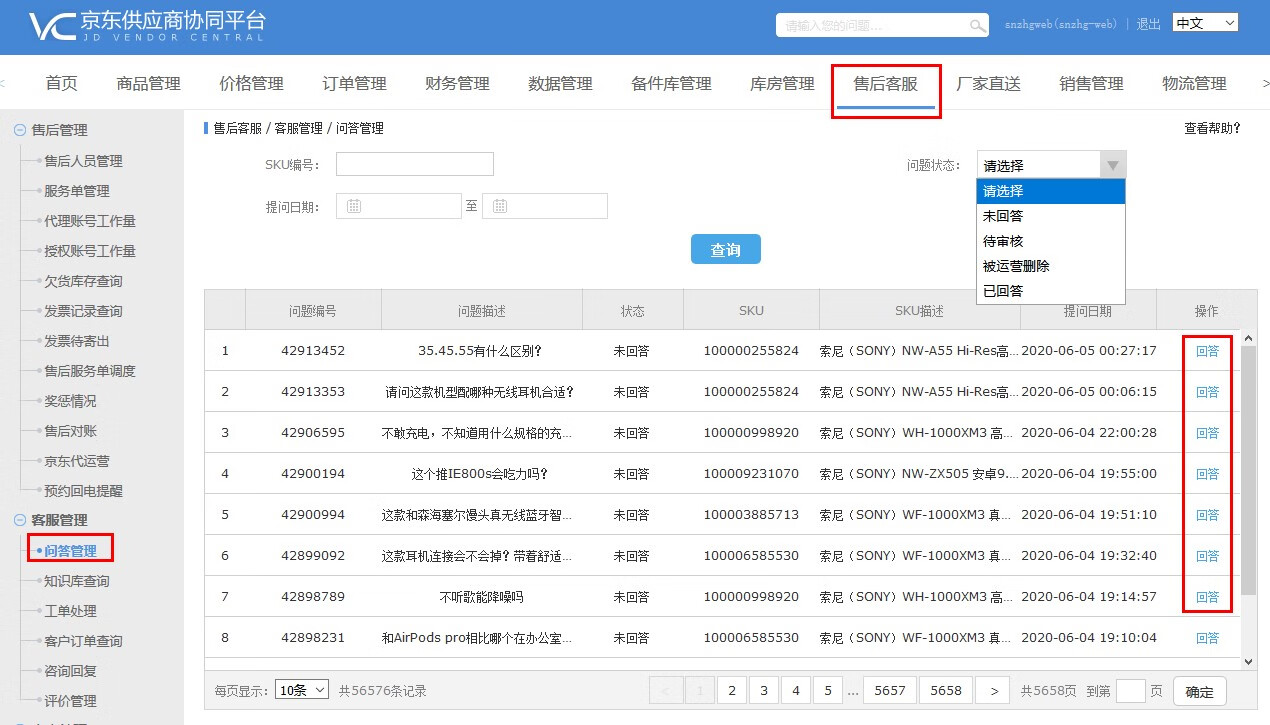Choose 未回答 in the status dropdown
The height and width of the screenshot is (725, 1270).
click(1003, 216)
